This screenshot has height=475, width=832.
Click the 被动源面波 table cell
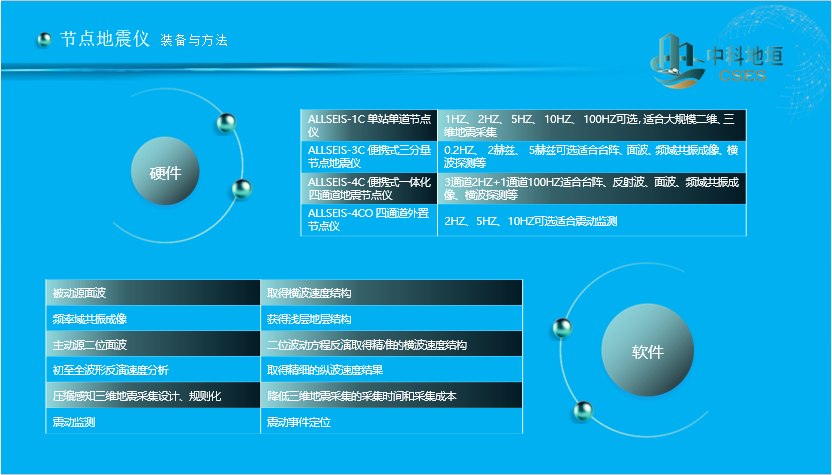pos(153,293)
